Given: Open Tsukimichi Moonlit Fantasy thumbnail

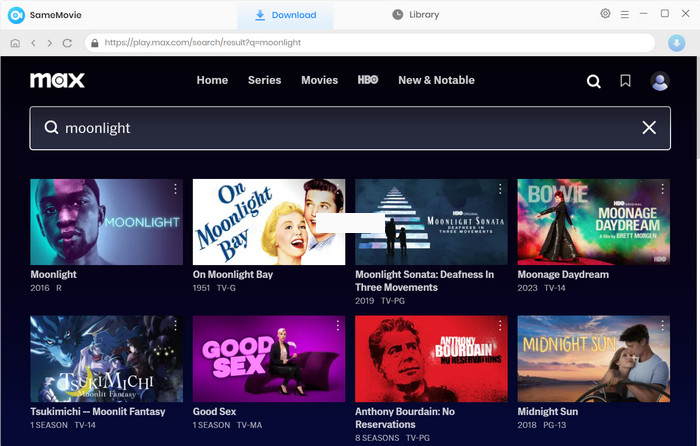Looking at the screenshot, I should point(107,359).
